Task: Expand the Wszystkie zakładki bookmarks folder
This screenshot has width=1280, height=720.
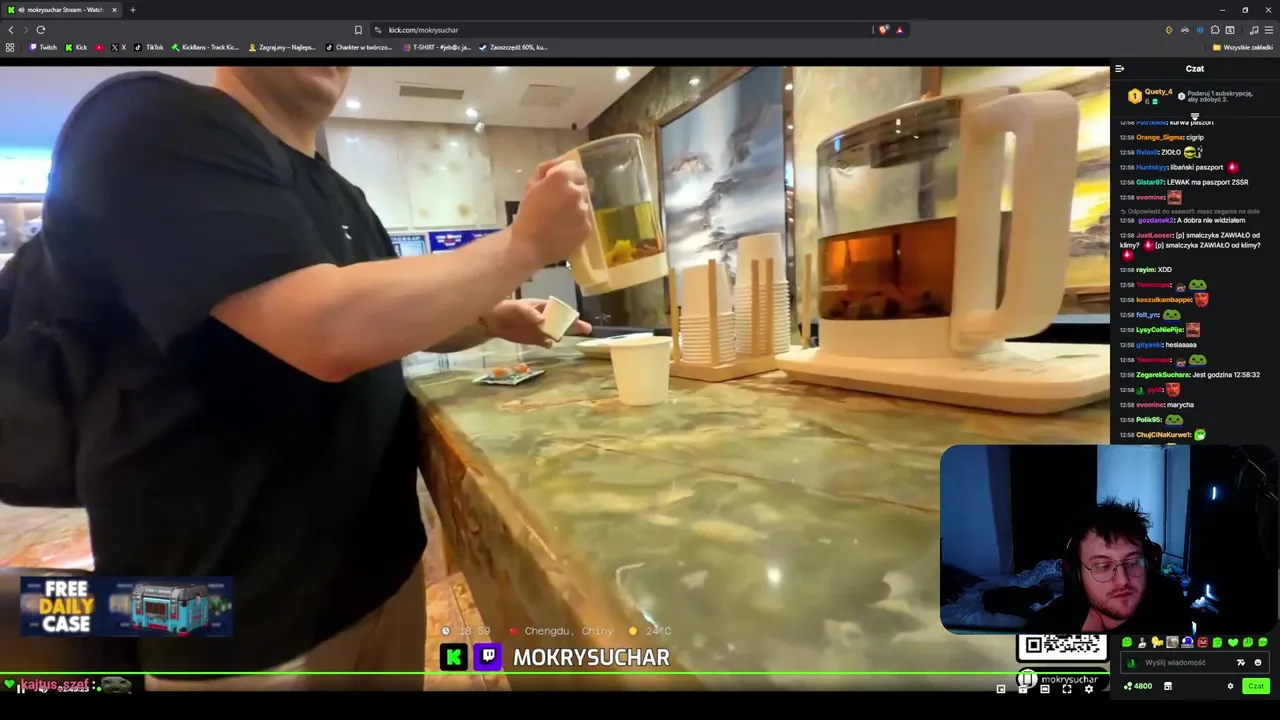Action: point(1242,47)
